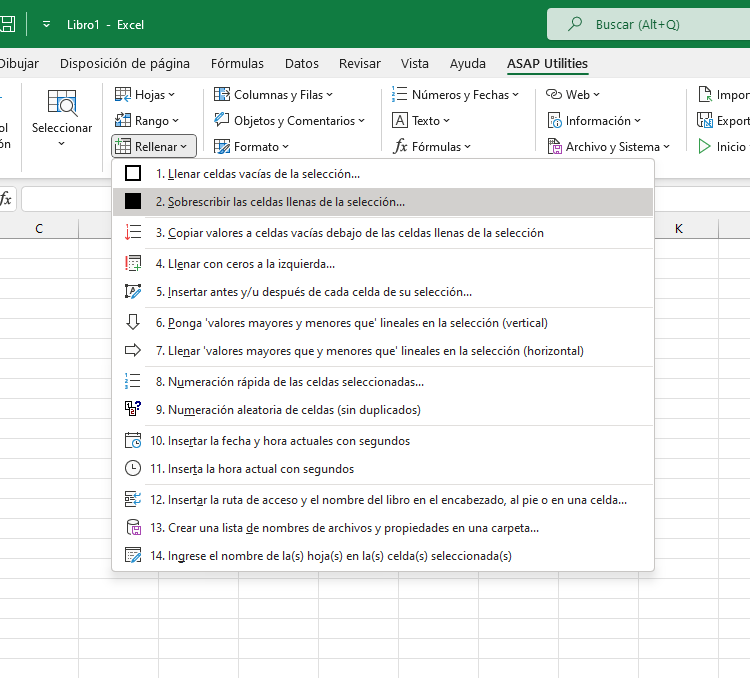
Task: Click the fx insert function icon
Action: click(6, 199)
